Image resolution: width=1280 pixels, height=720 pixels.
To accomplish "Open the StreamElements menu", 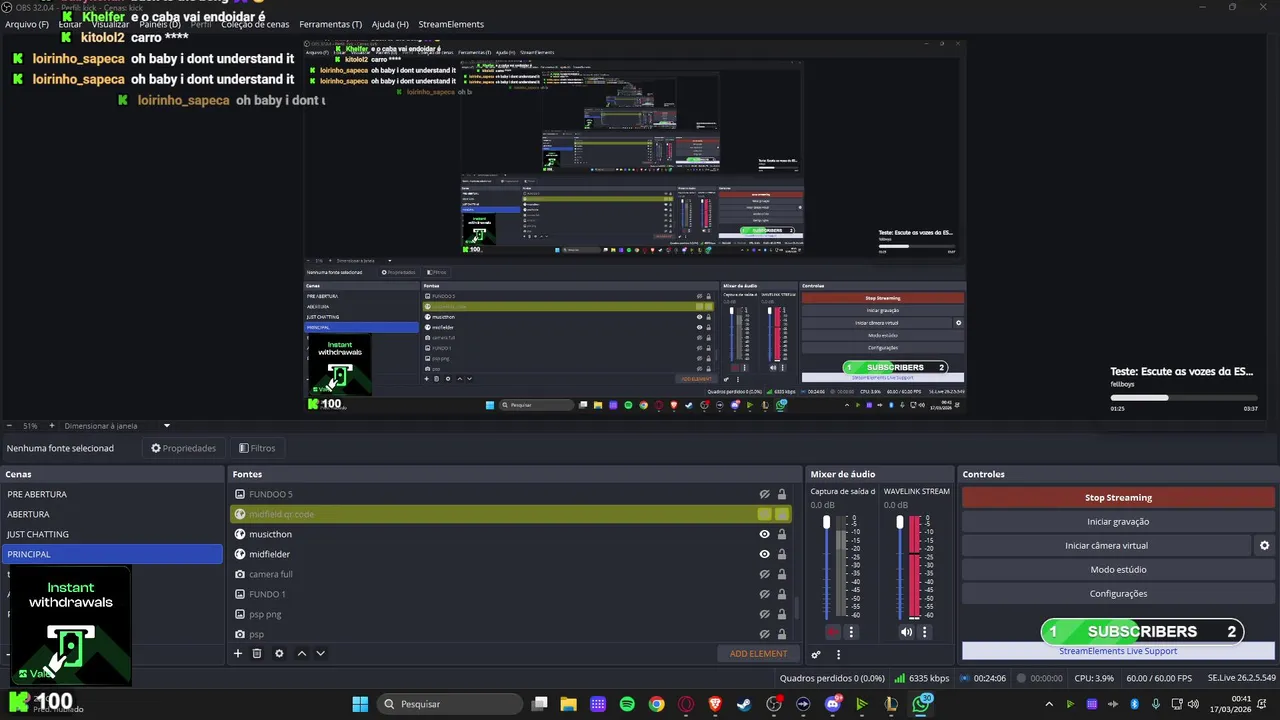I will 451,24.
